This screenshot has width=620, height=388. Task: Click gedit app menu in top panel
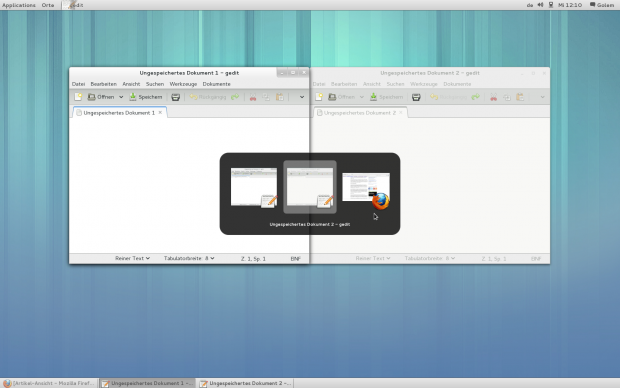click(x=74, y=5)
